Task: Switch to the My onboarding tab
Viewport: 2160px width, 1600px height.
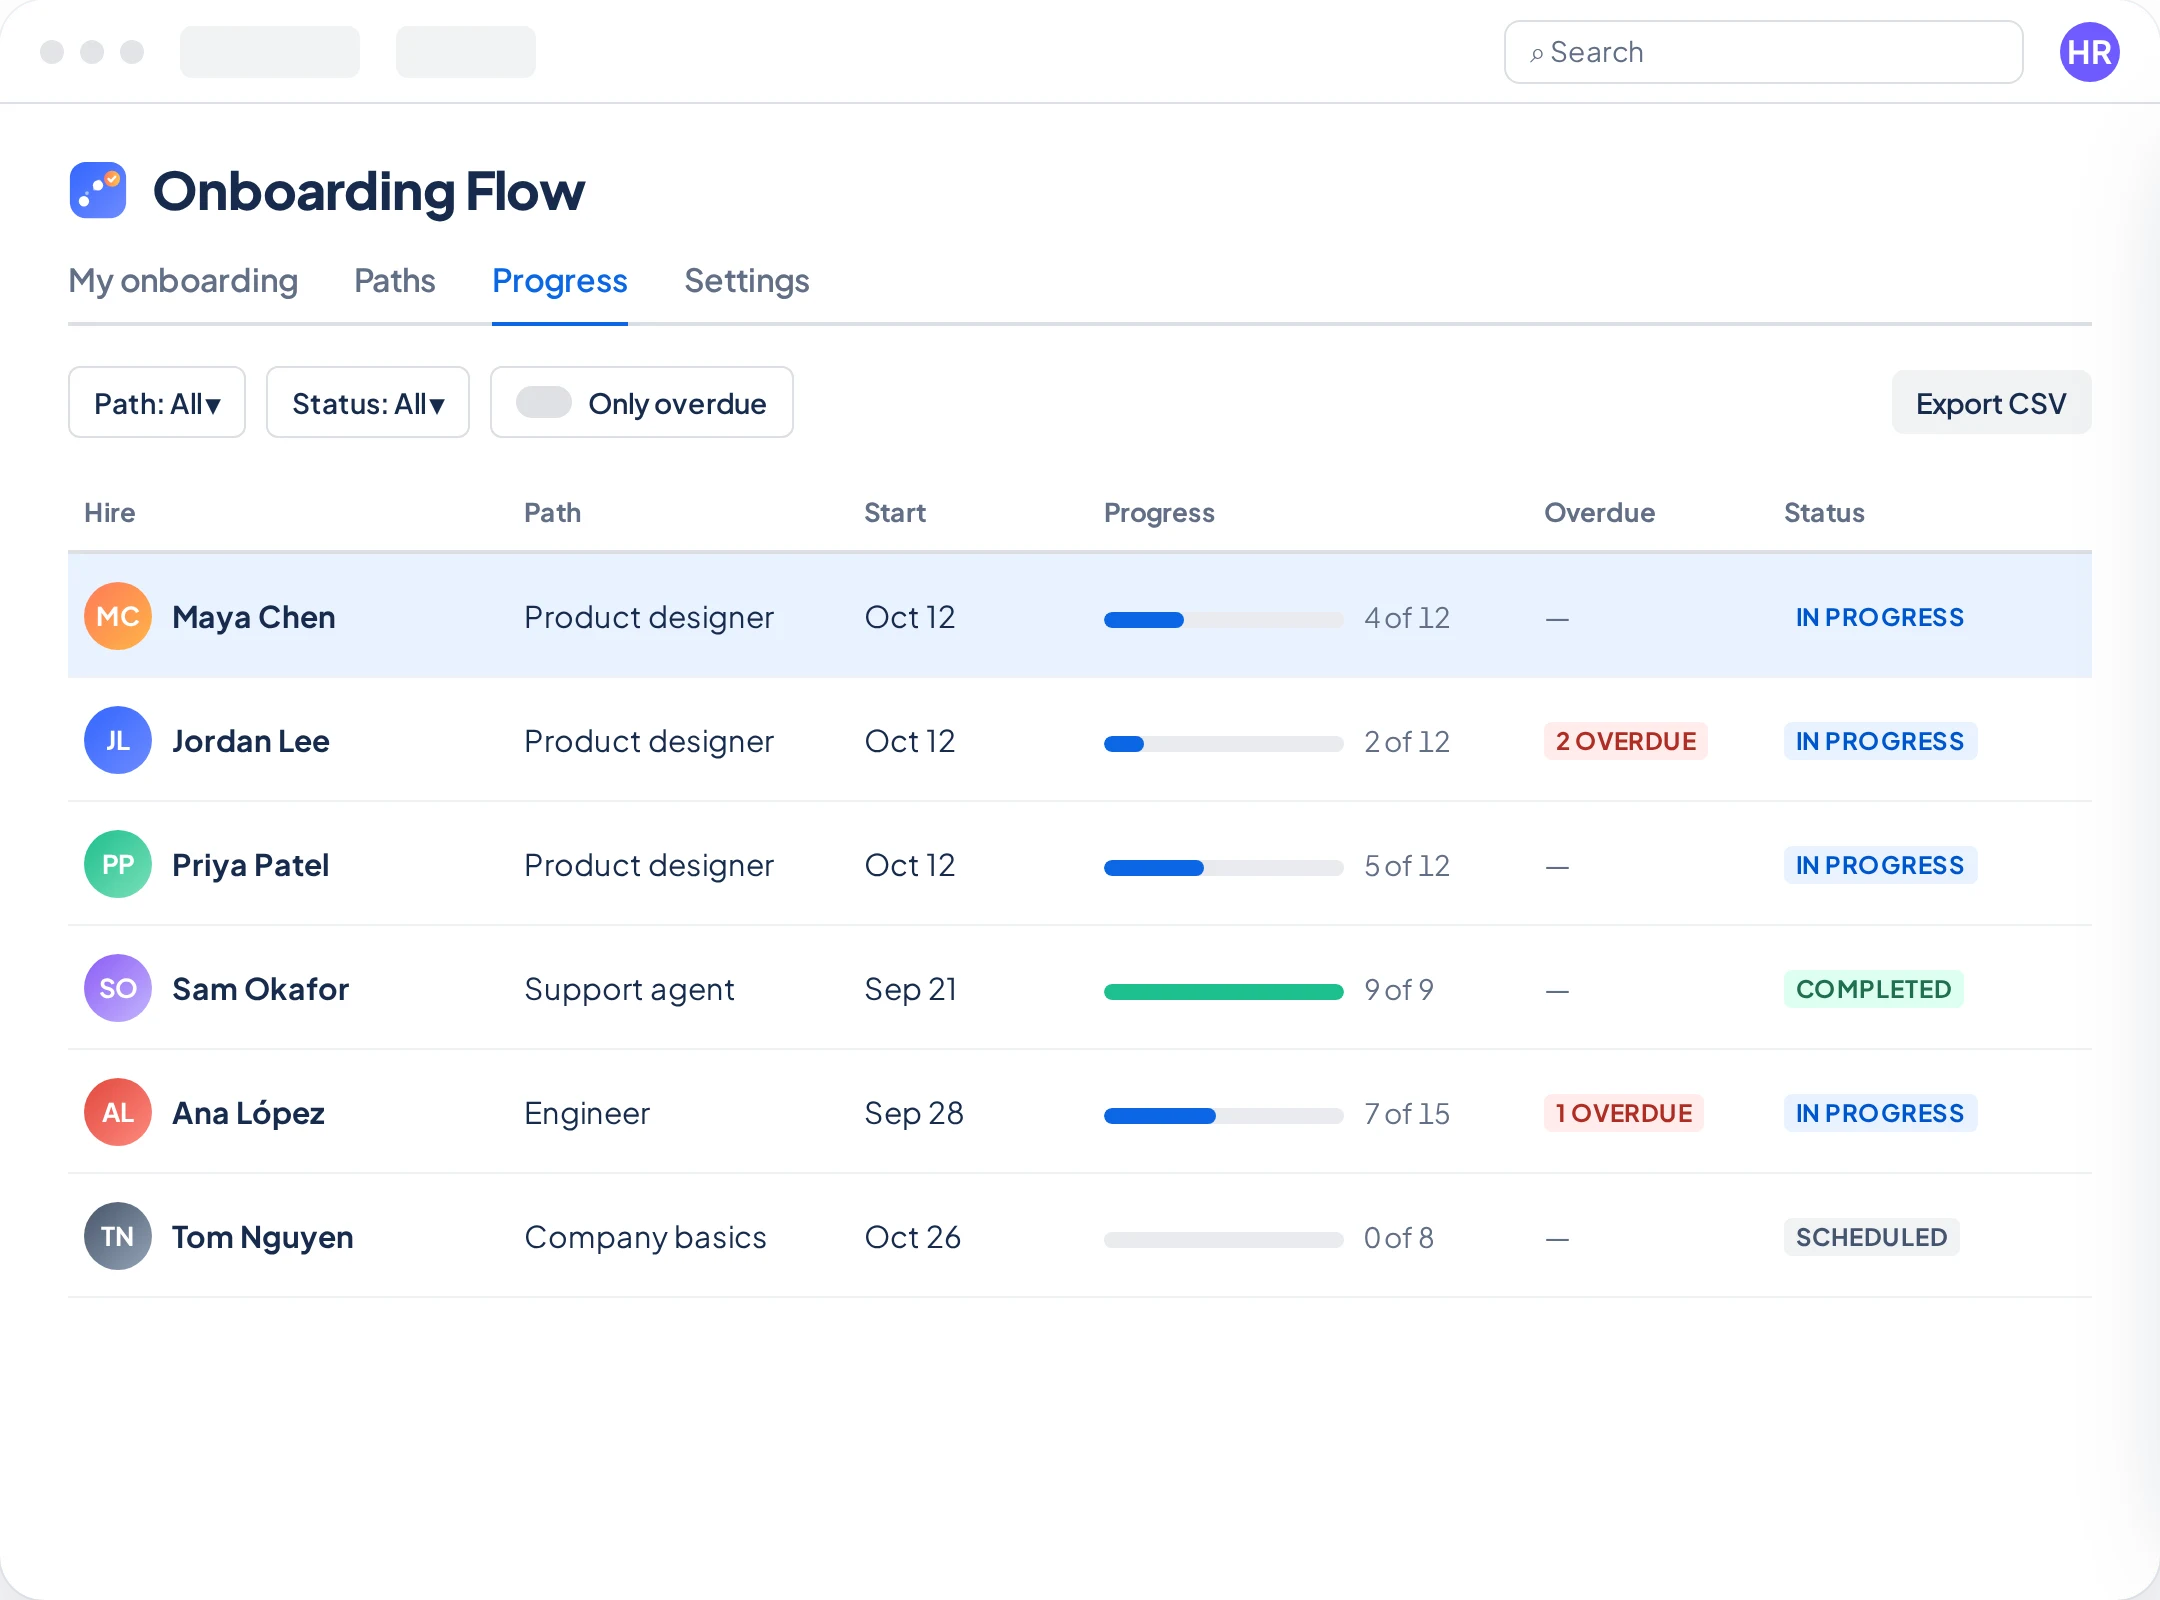Action: [x=183, y=281]
